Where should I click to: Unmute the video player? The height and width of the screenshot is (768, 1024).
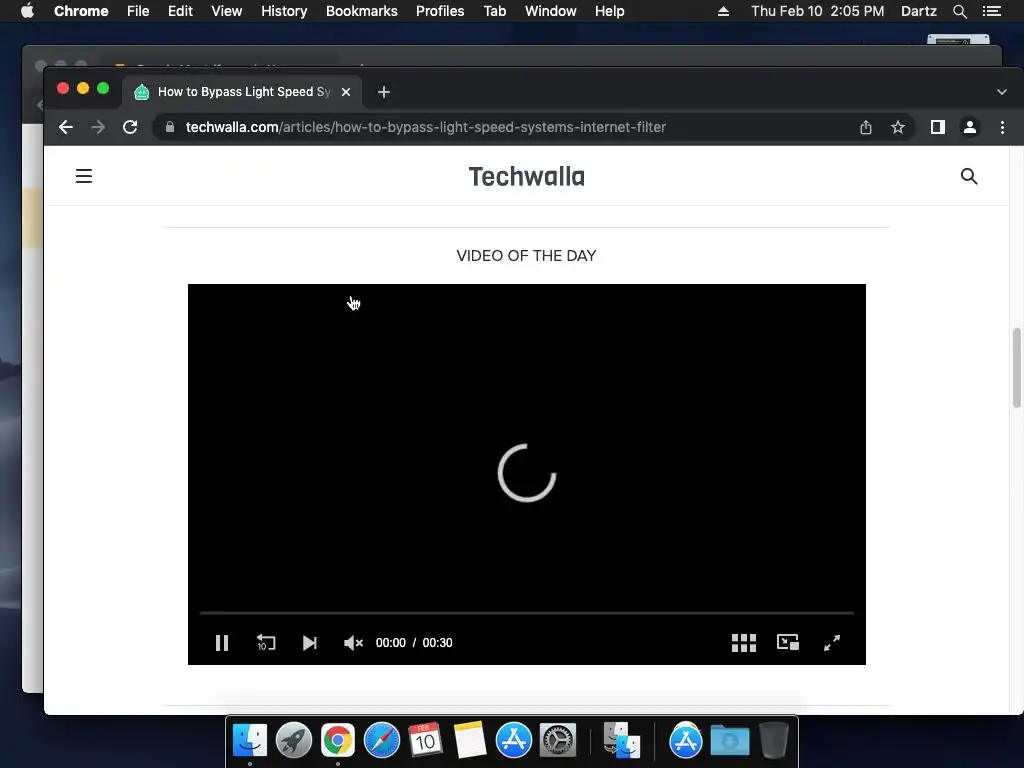point(353,643)
